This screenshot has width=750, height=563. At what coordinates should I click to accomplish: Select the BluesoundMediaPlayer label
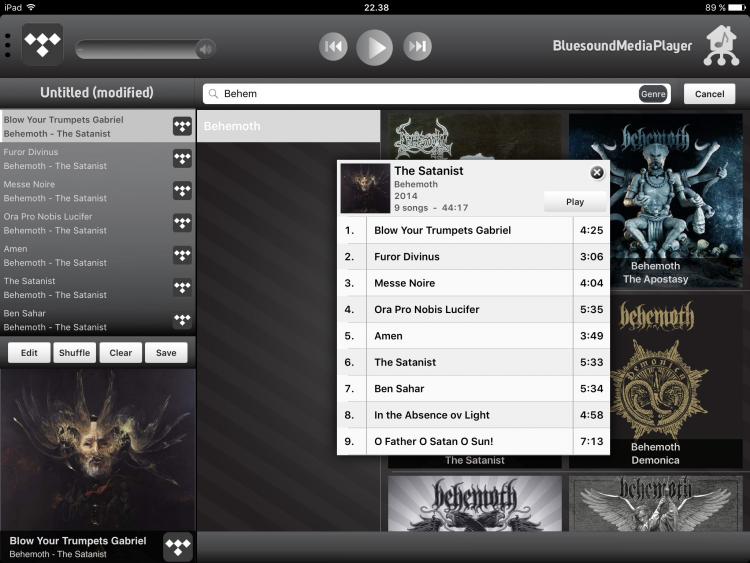(x=622, y=46)
